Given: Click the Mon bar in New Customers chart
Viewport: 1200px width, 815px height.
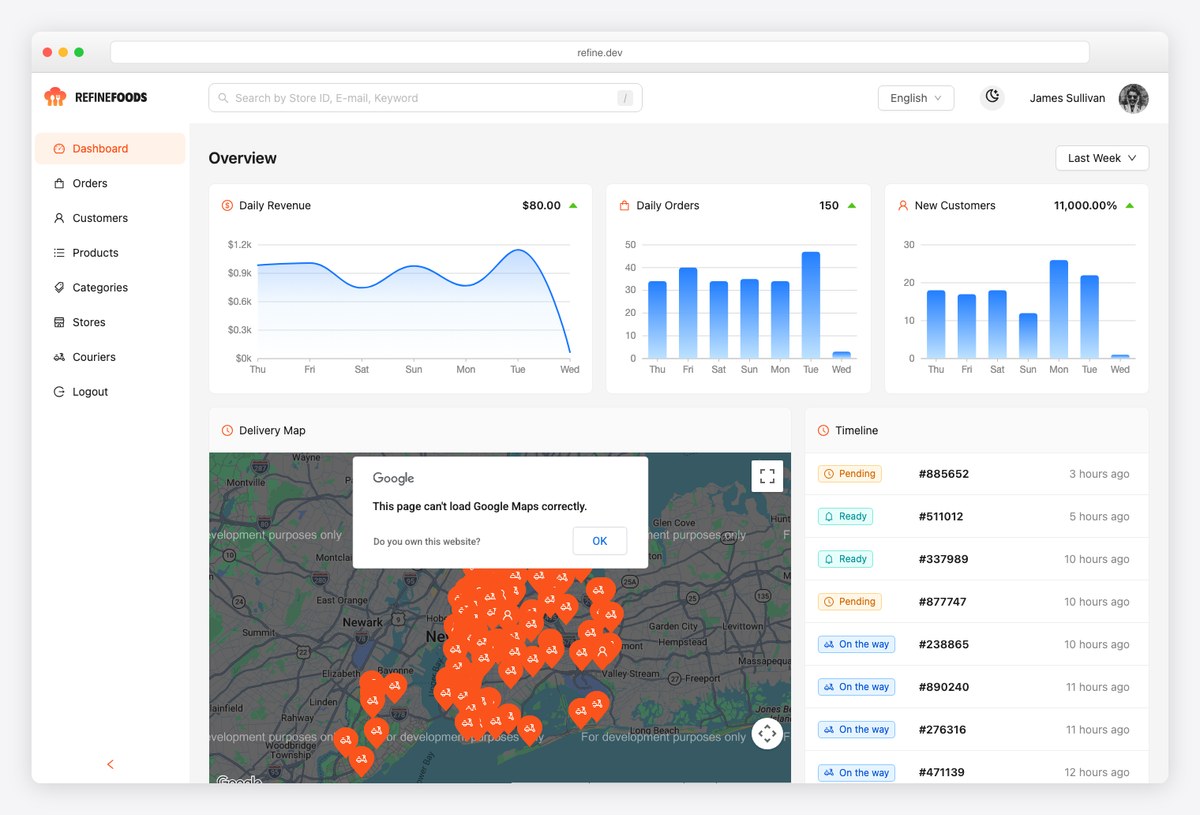Looking at the screenshot, I should click(1059, 309).
